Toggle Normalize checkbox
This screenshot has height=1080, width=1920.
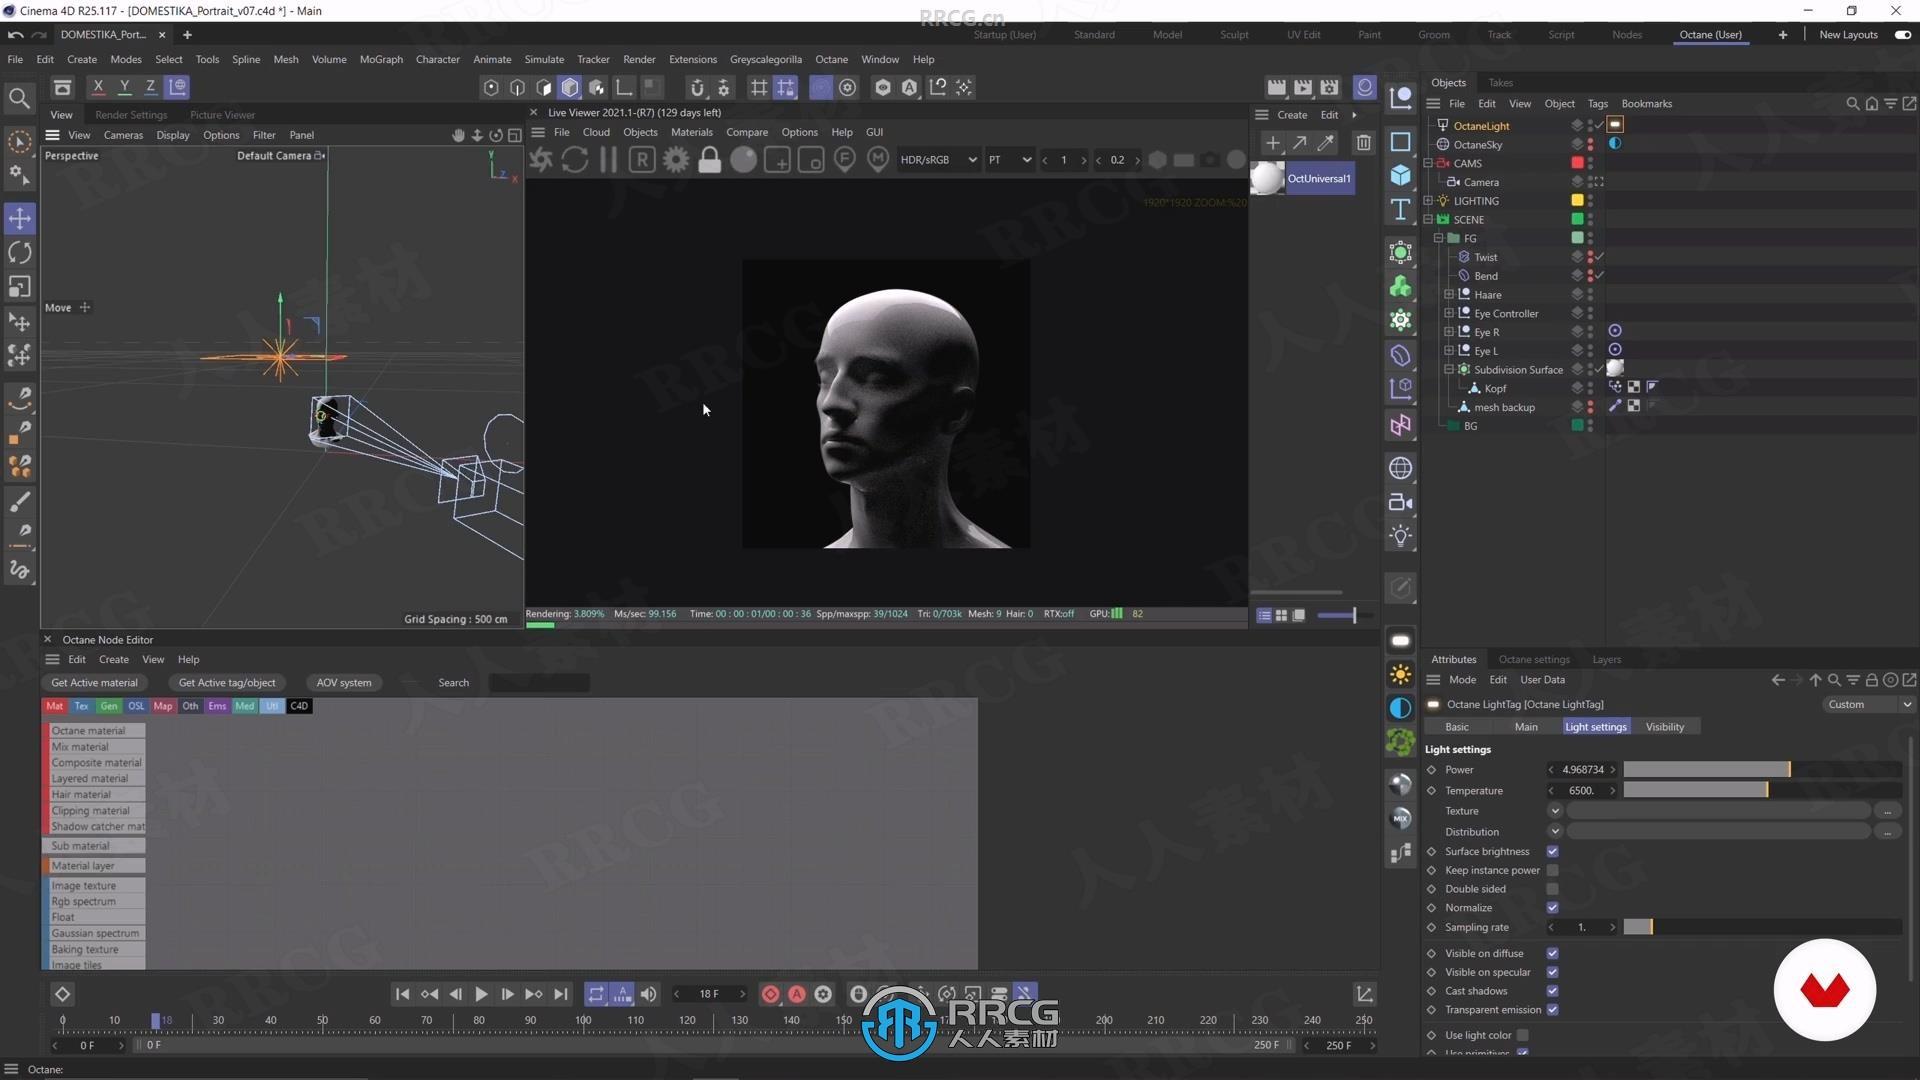(1552, 908)
